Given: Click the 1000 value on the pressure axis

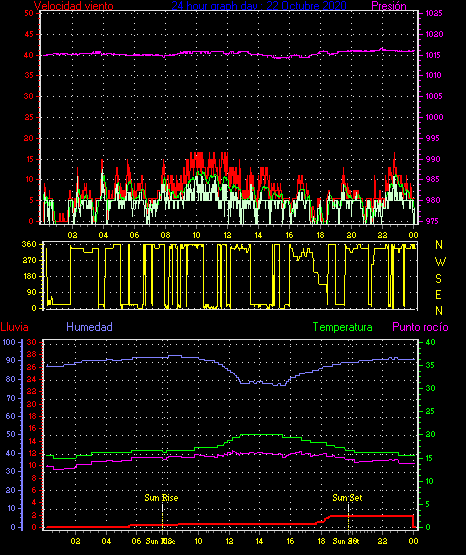Looking at the screenshot, I should pos(434,117).
